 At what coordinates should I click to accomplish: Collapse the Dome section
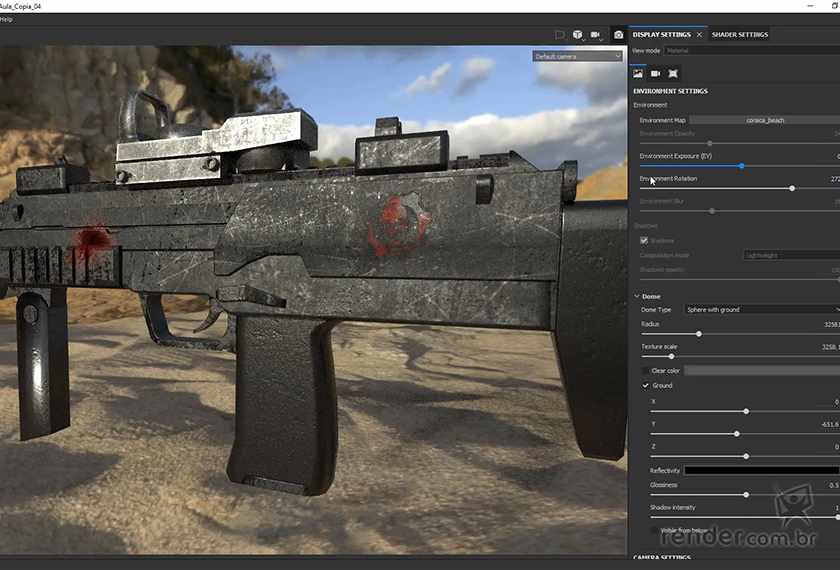click(637, 297)
